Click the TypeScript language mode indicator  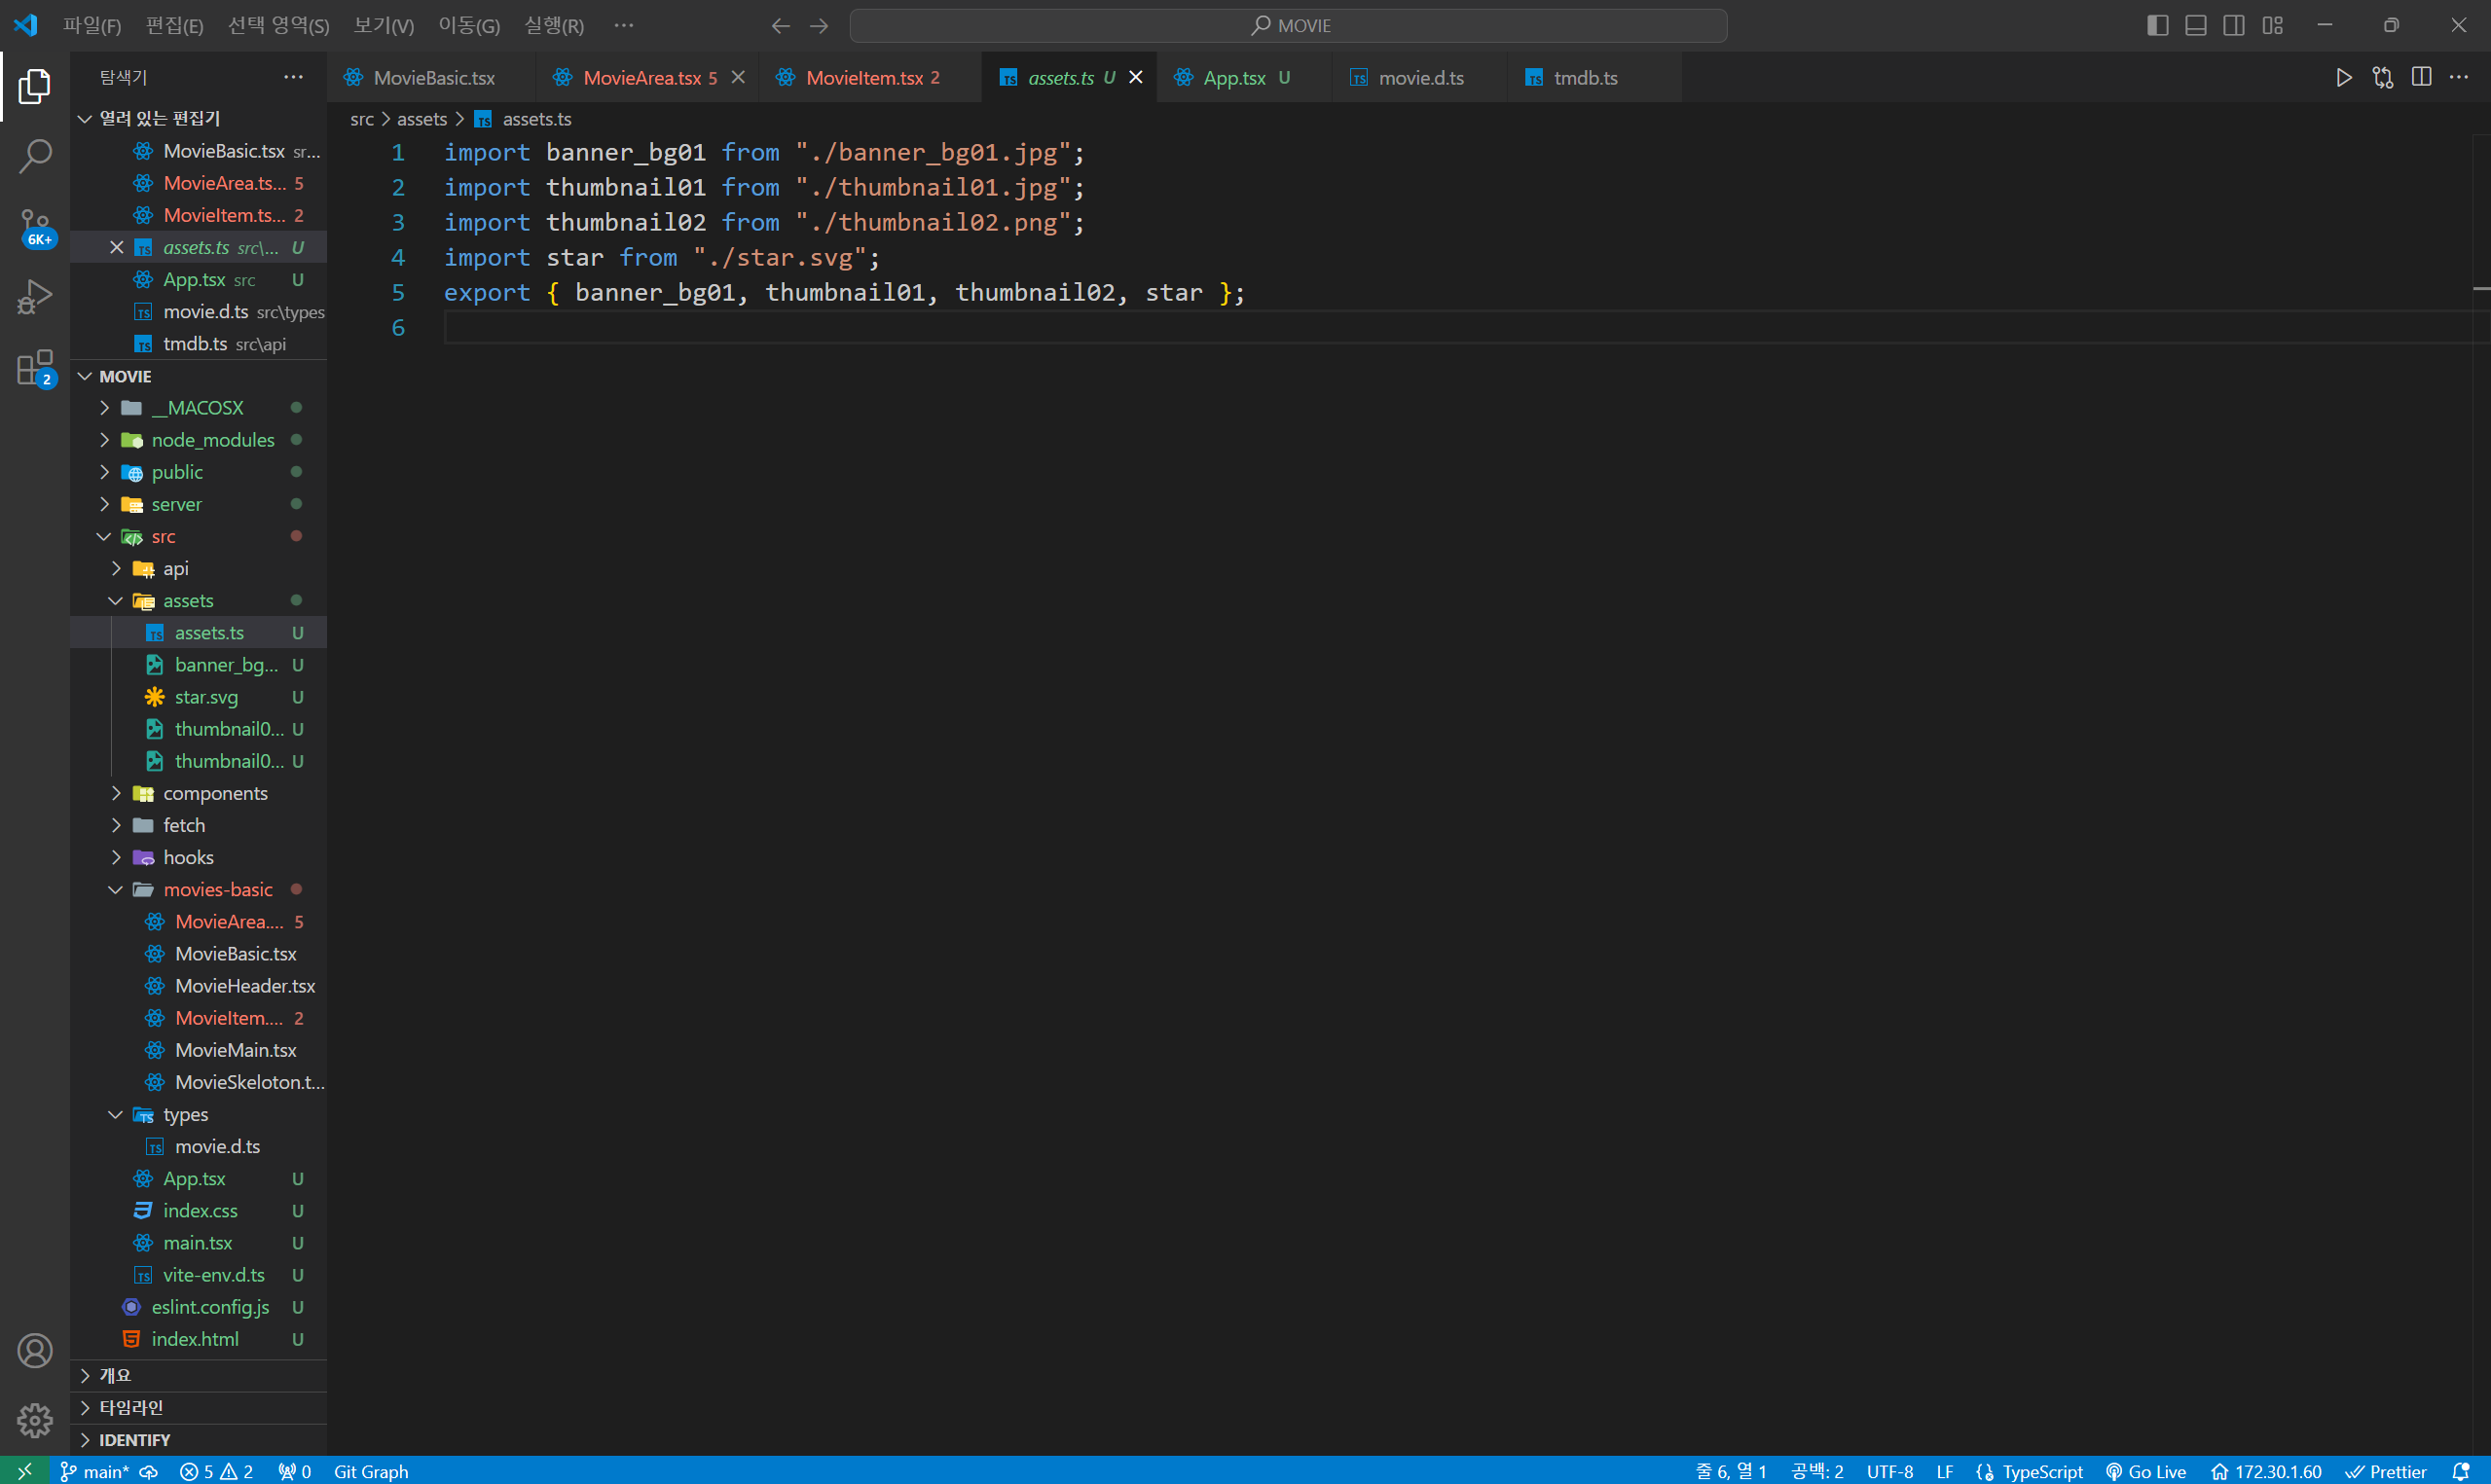2041,1471
